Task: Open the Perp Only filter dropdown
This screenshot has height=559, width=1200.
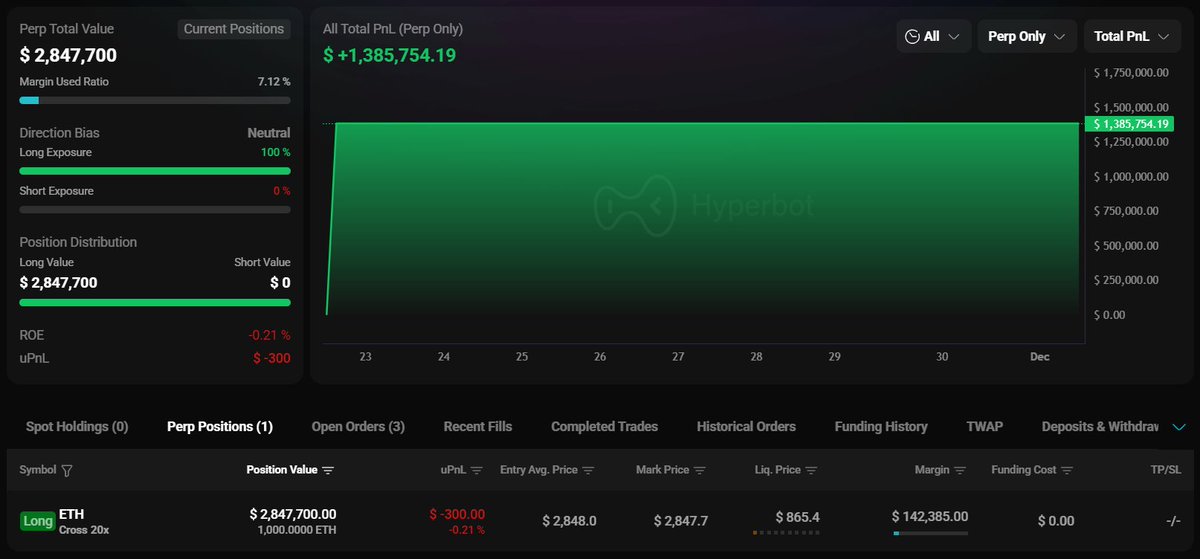Action: click(1026, 36)
